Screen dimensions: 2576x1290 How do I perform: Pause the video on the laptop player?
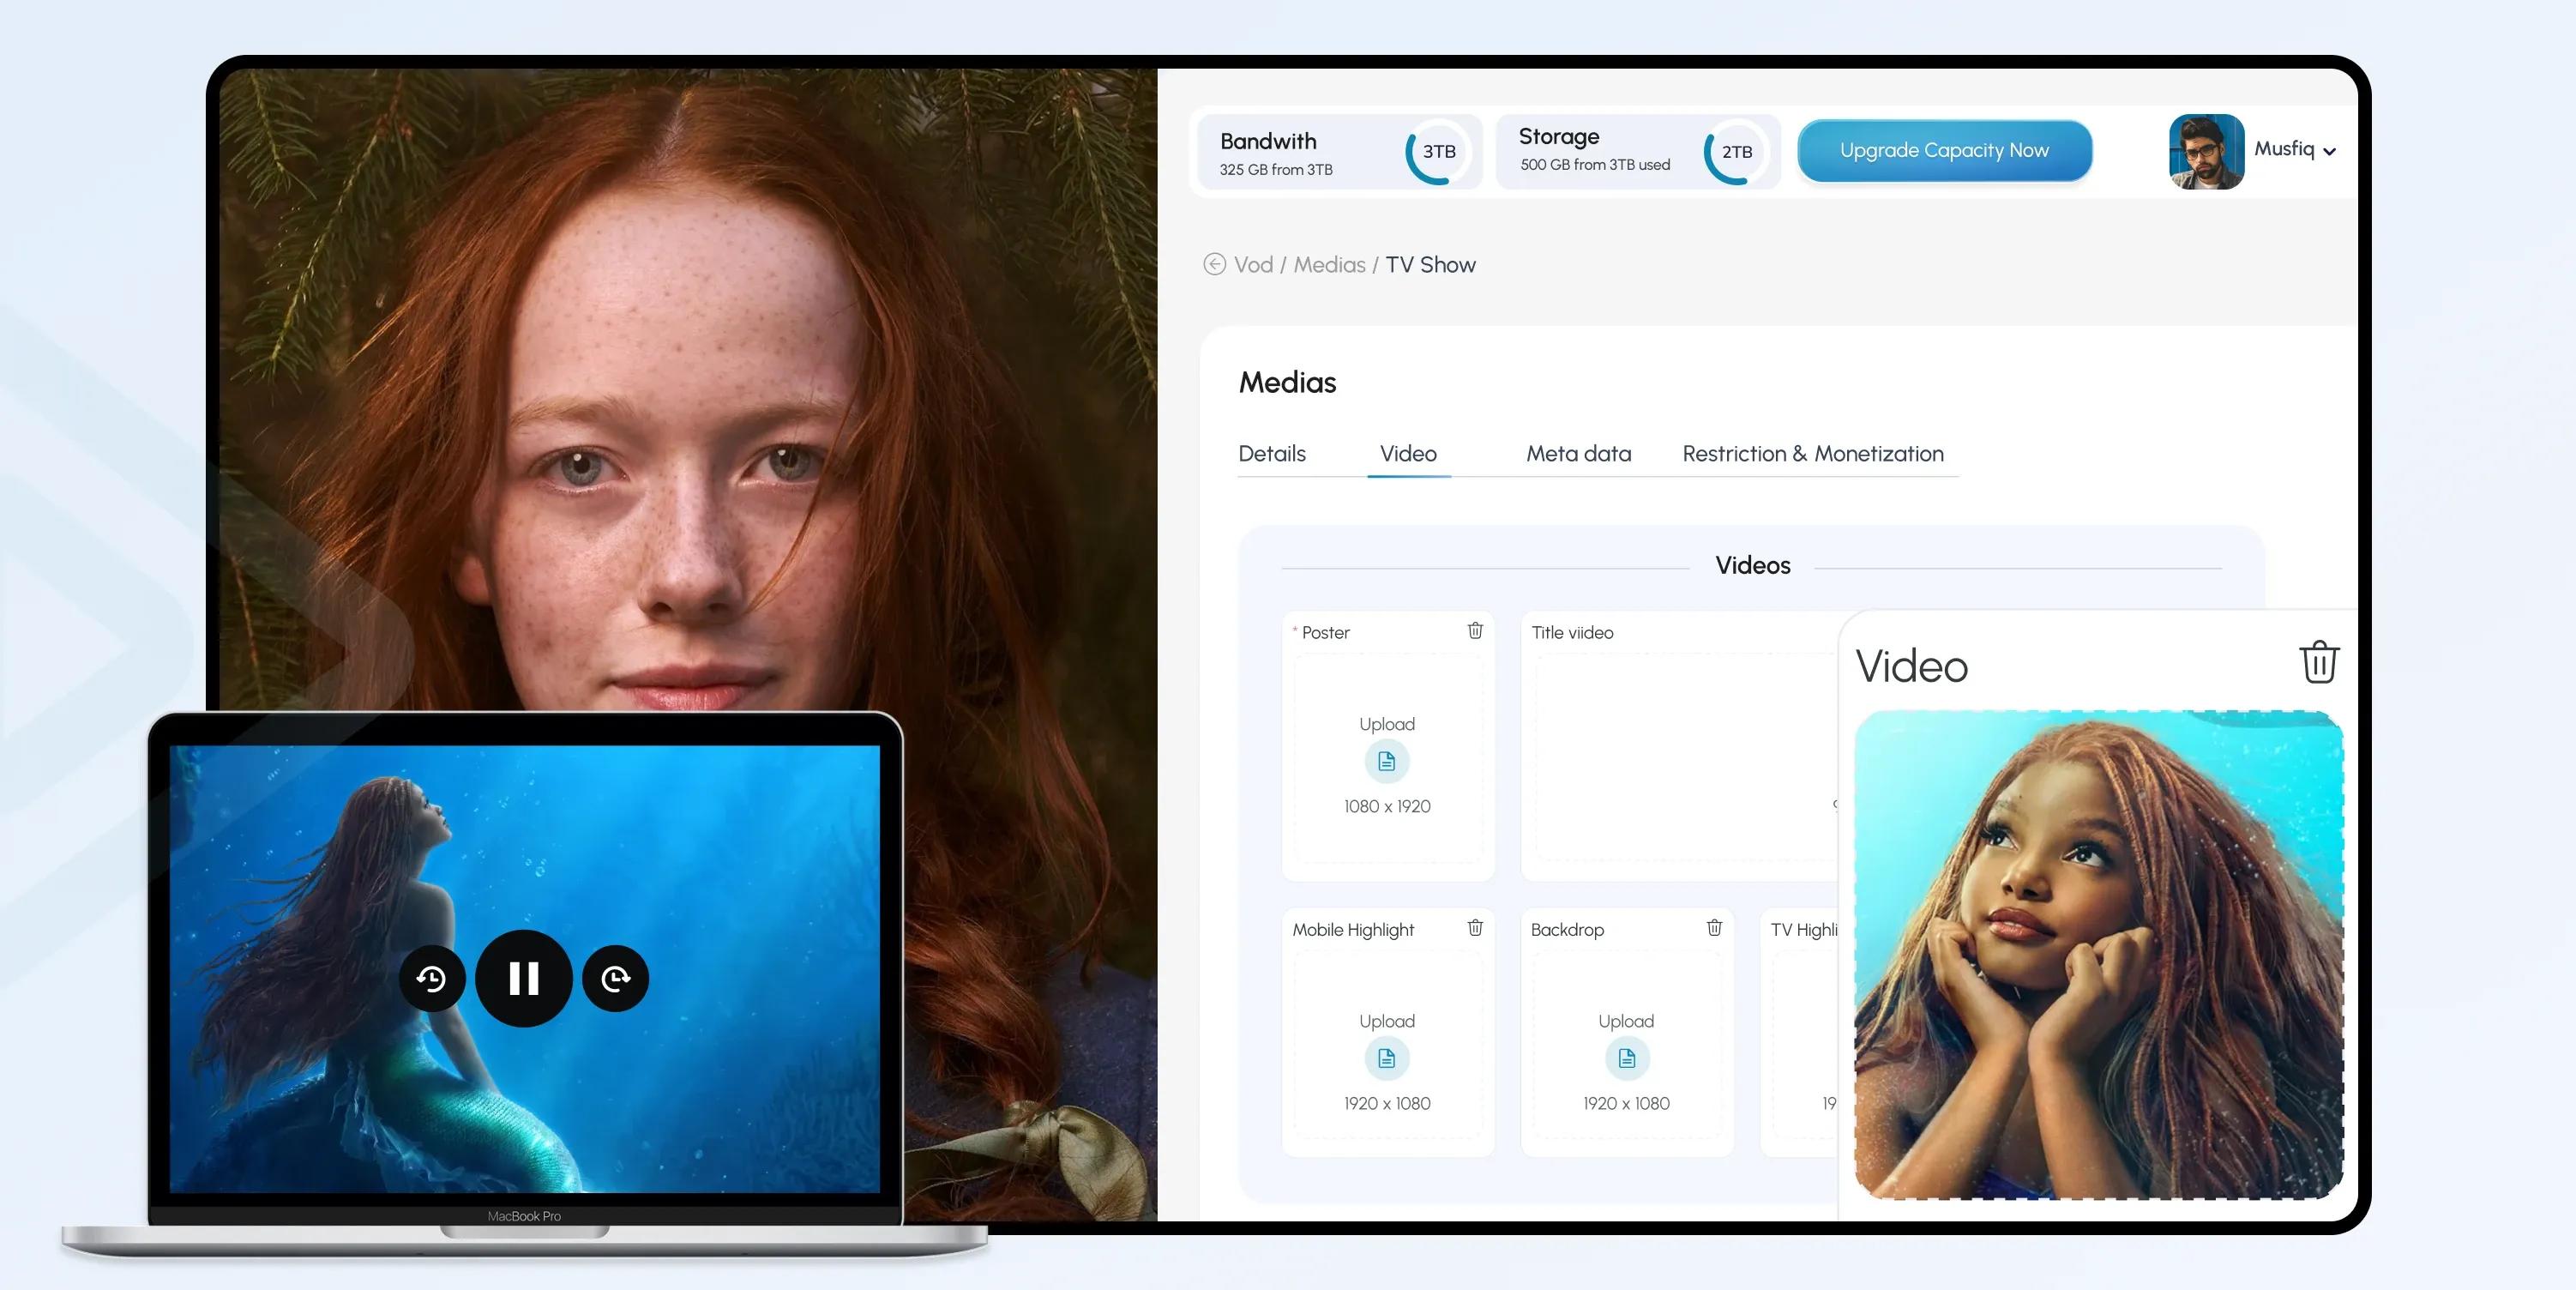pos(524,978)
